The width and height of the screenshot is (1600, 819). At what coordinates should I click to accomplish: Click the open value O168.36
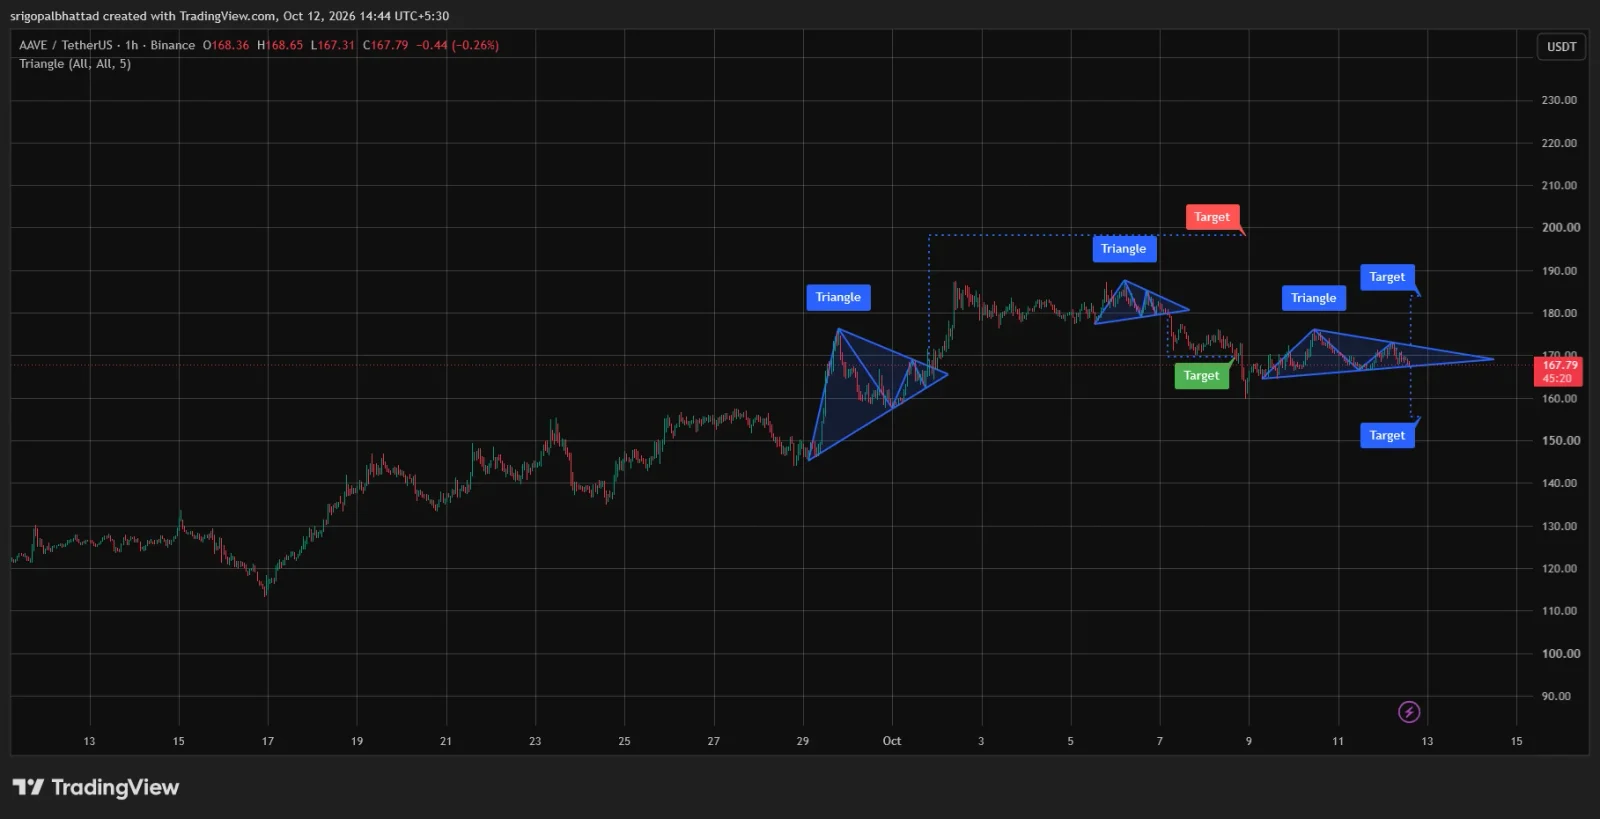pyautogui.click(x=226, y=45)
